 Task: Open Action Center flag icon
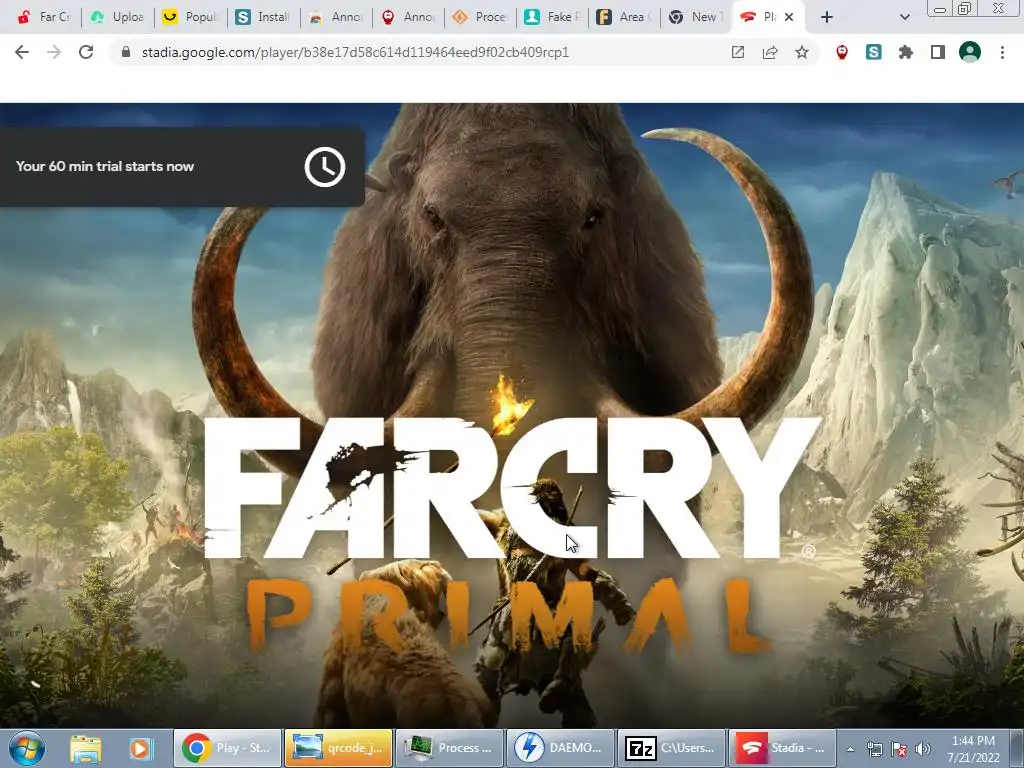[x=899, y=749]
